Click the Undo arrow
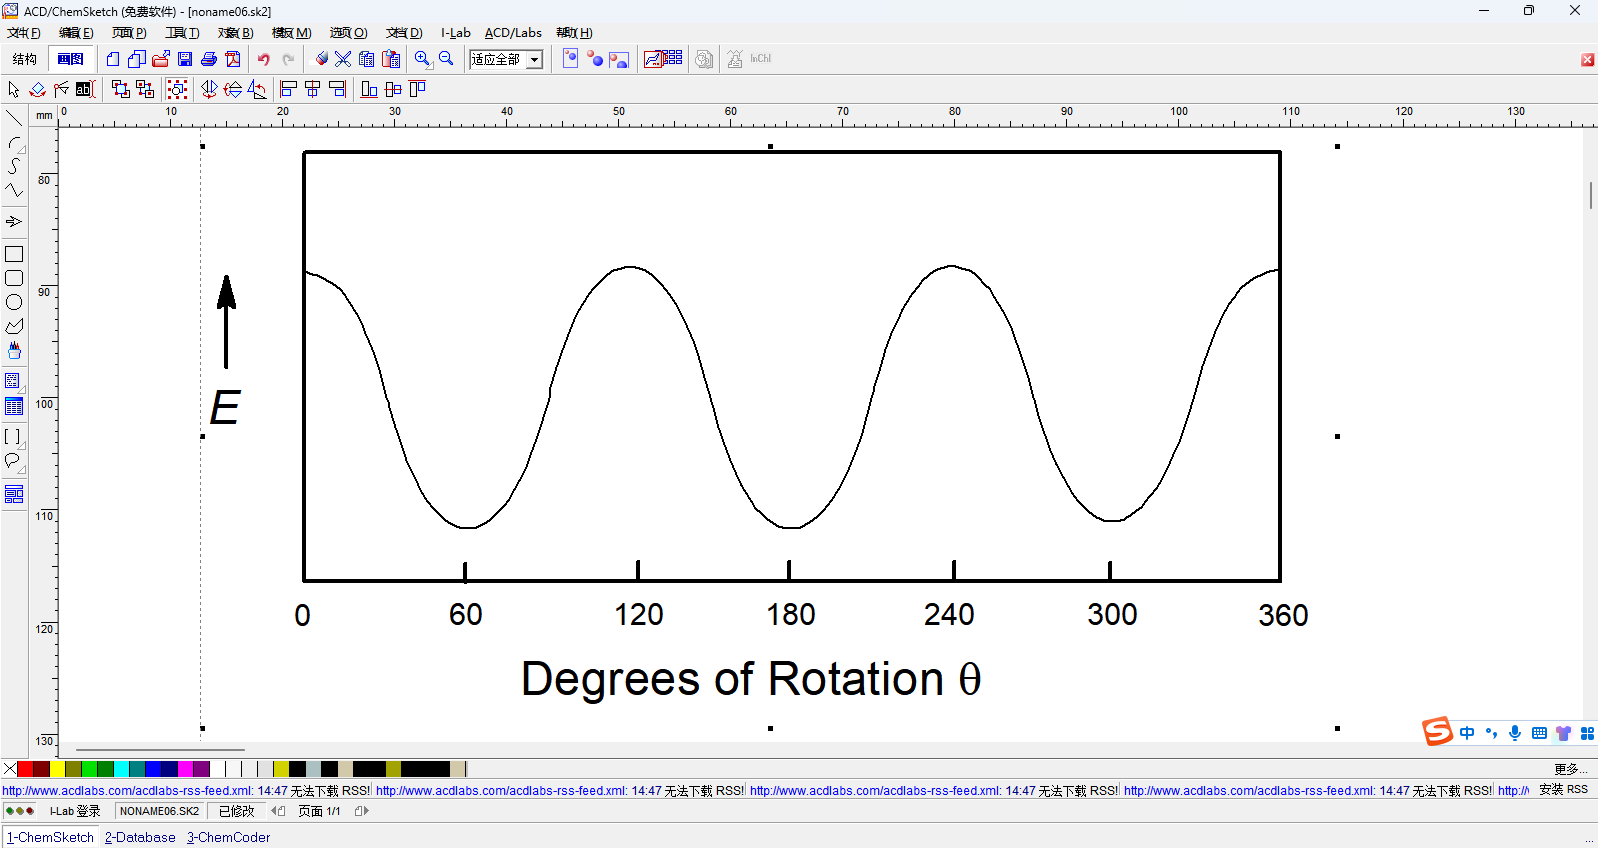 pyautogui.click(x=264, y=60)
